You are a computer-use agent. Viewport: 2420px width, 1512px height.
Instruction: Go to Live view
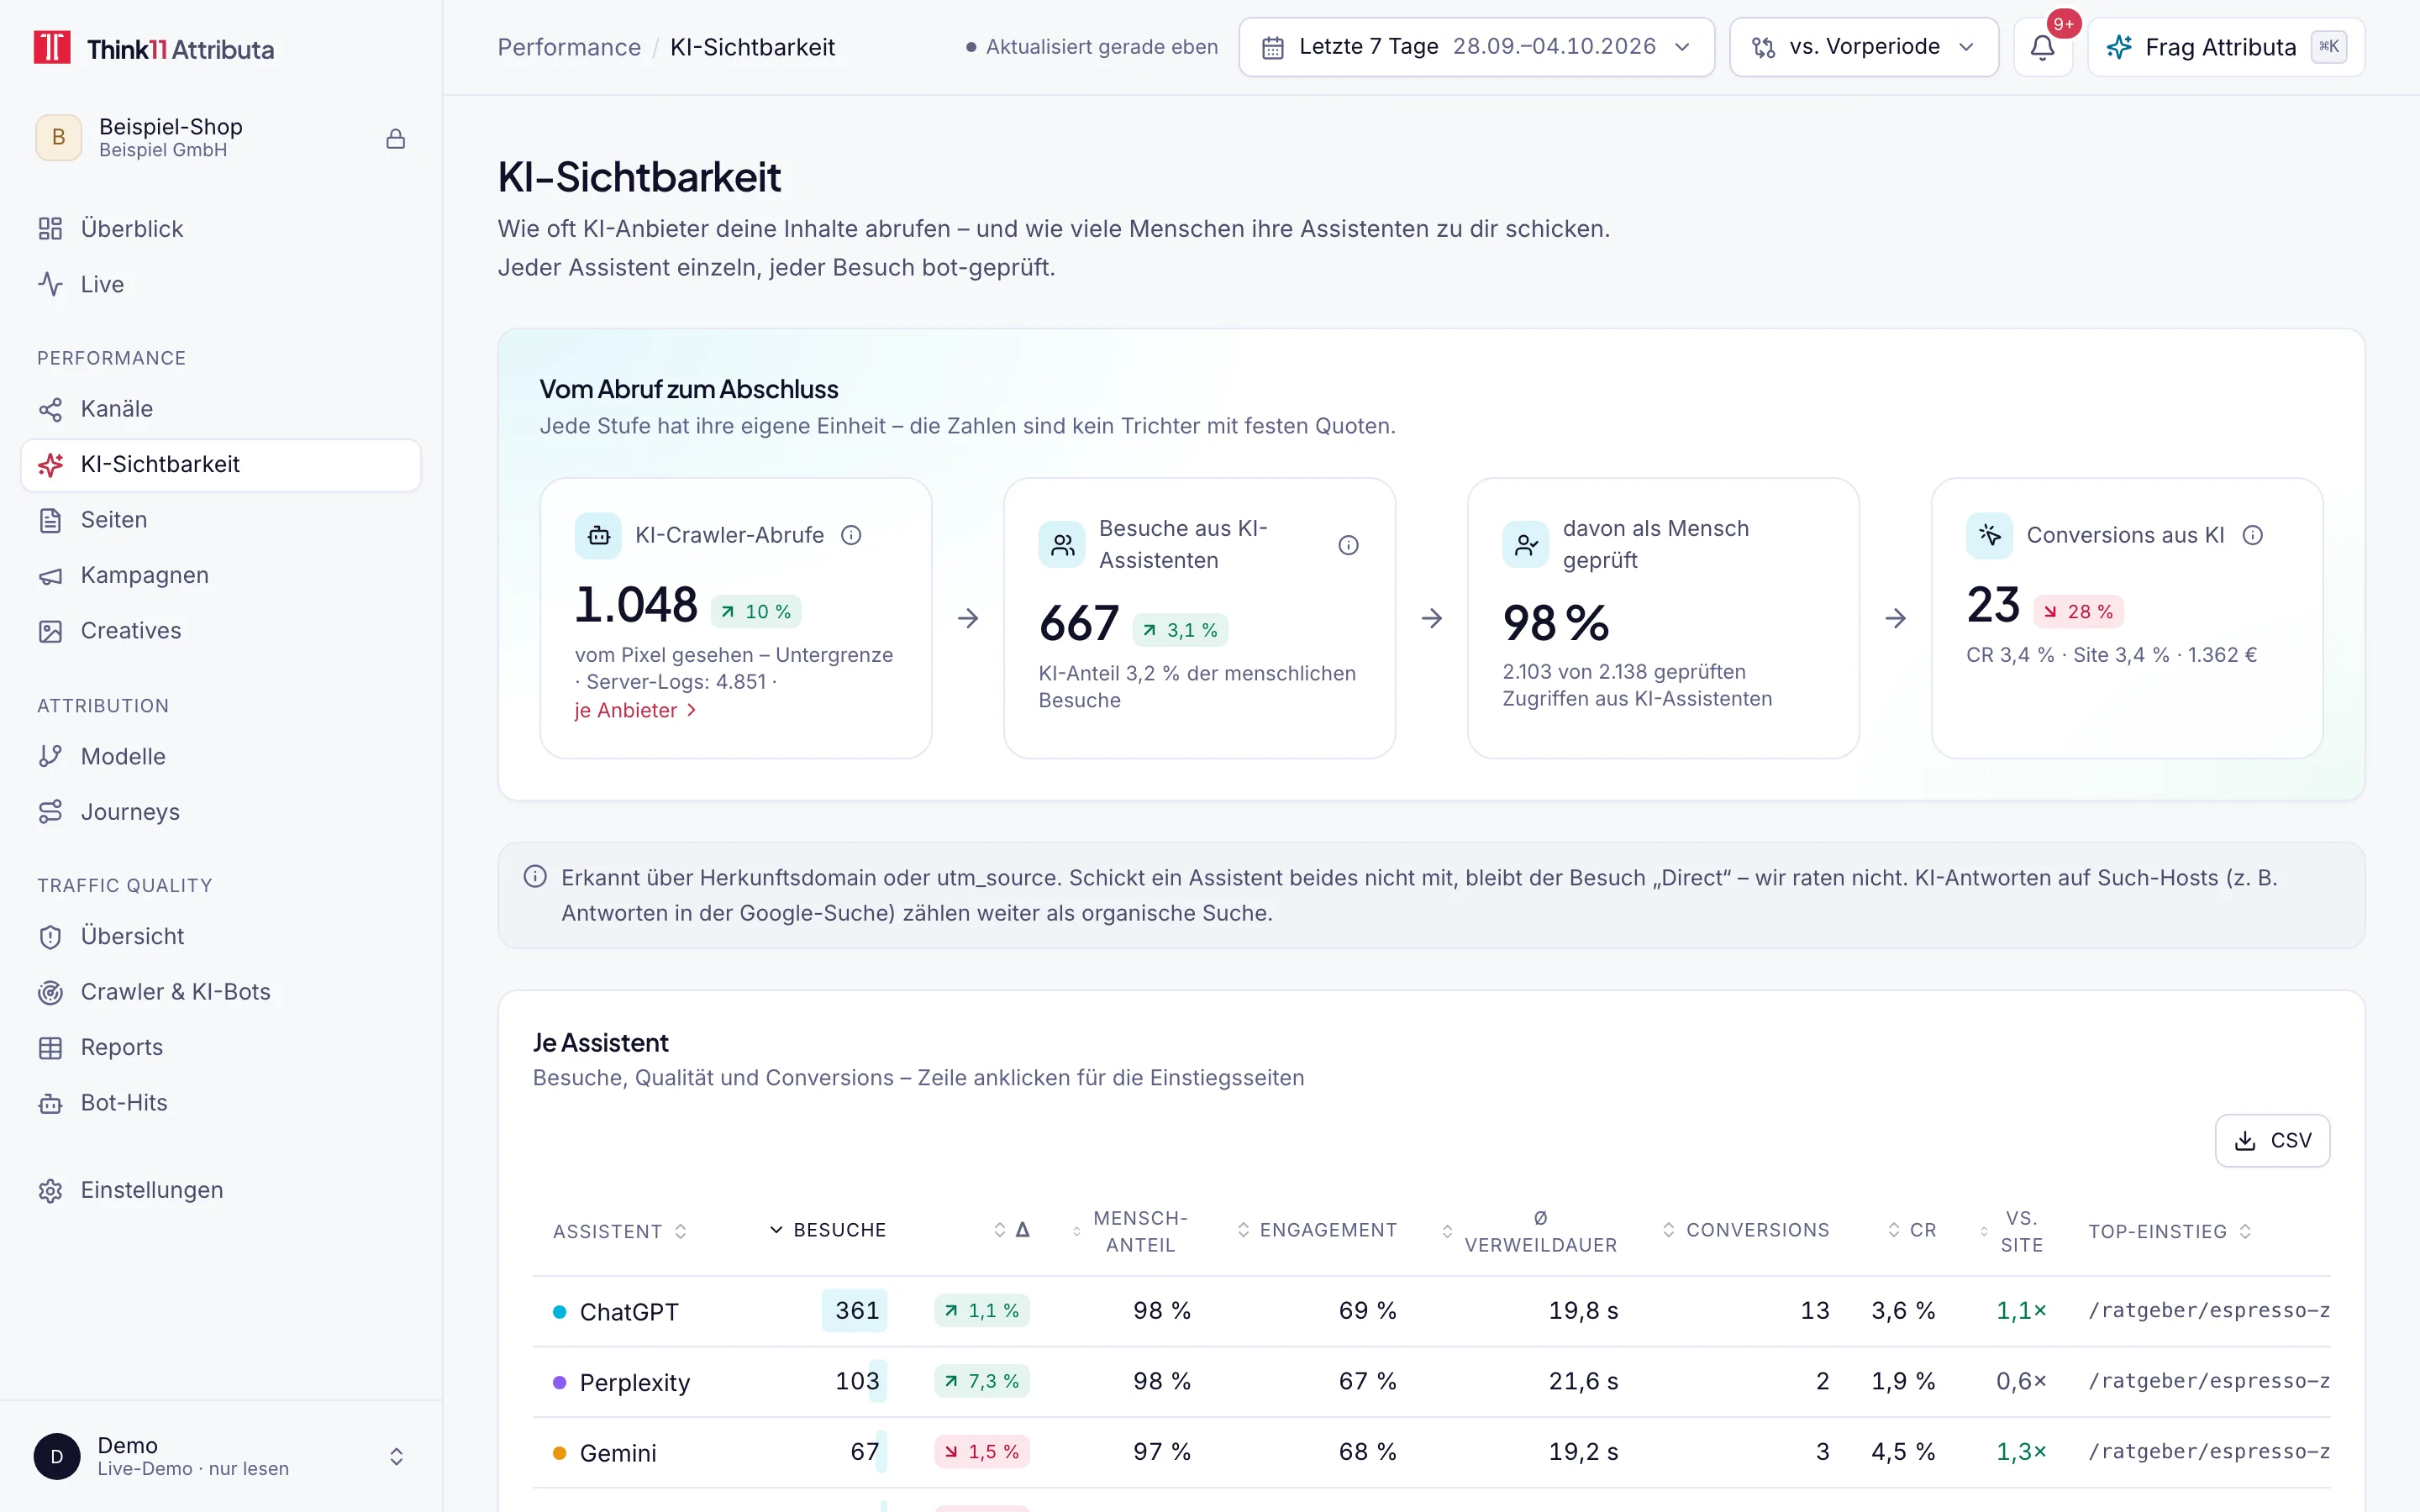[221, 284]
